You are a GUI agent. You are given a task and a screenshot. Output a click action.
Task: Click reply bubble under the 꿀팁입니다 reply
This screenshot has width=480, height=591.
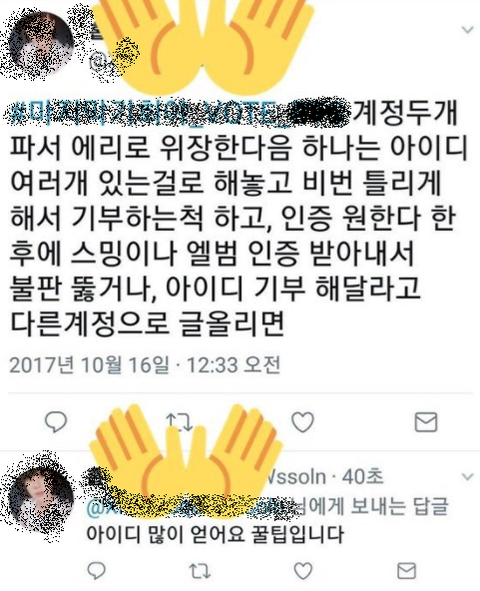click(x=96, y=571)
